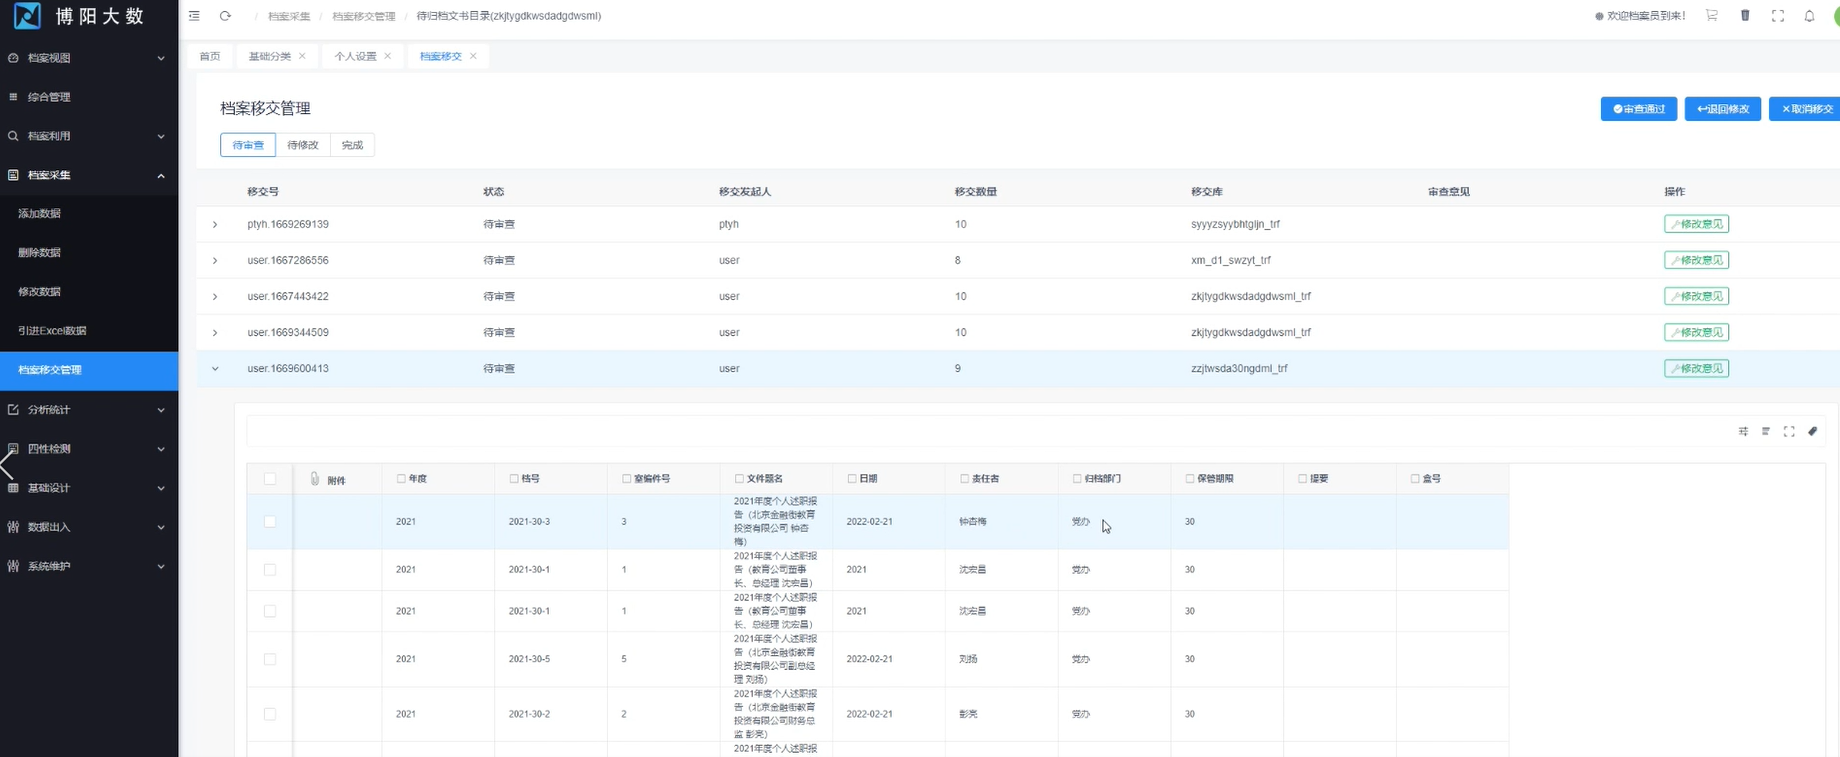Toggle the 日期 column header checkbox

(x=852, y=479)
